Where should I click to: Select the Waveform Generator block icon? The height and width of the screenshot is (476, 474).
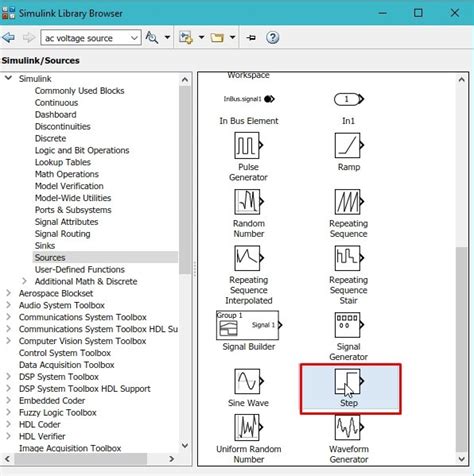(349, 427)
